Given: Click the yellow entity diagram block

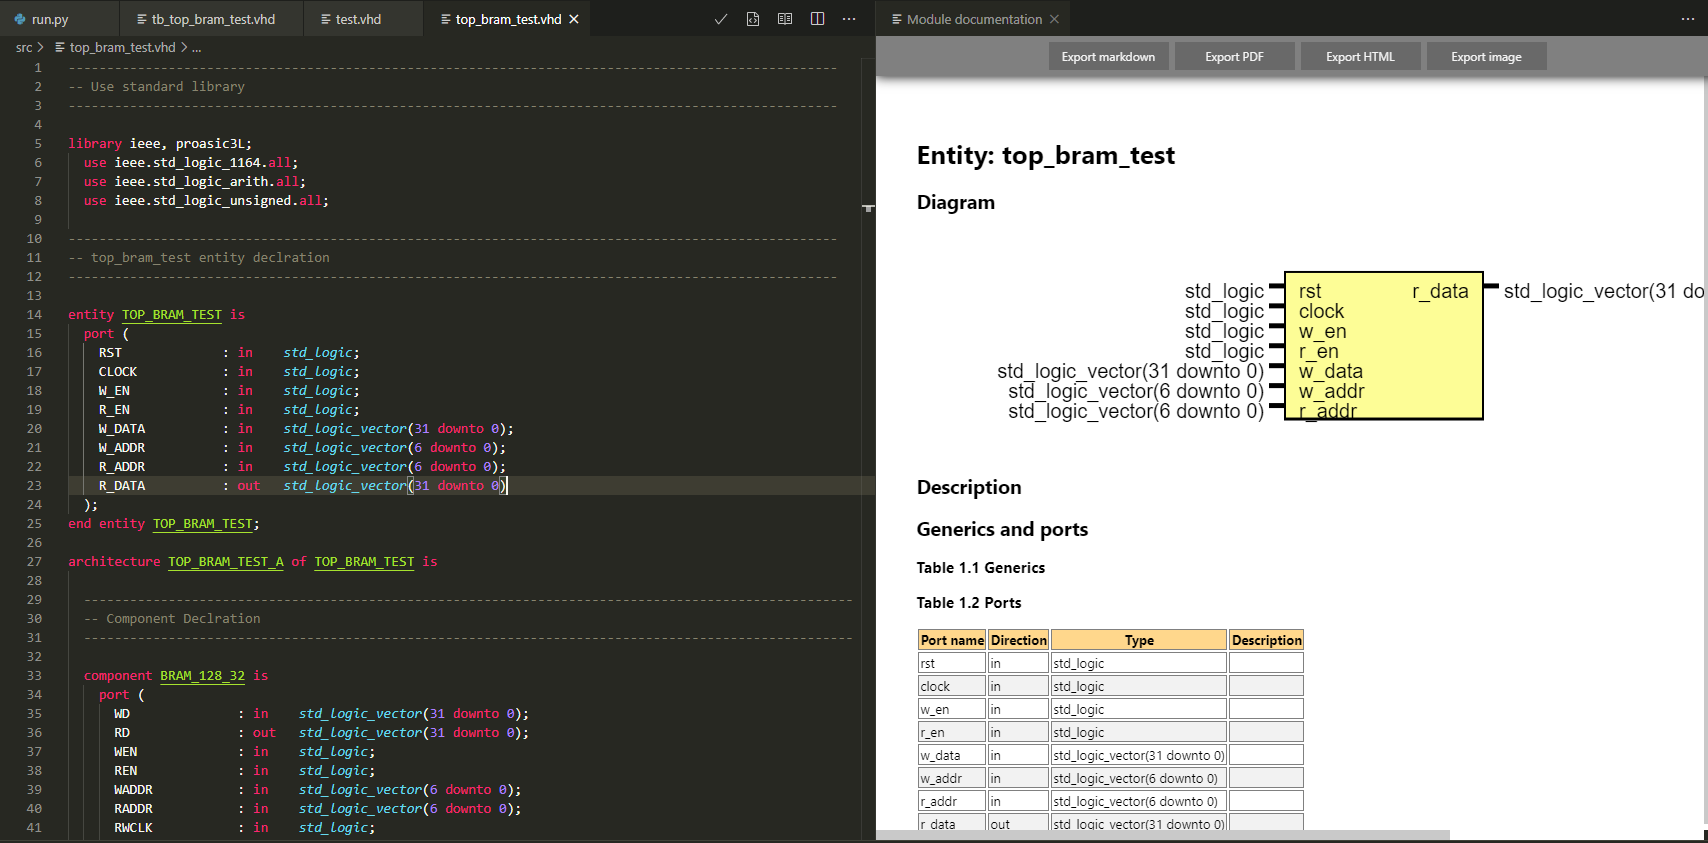Looking at the screenshot, I should pos(1384,346).
